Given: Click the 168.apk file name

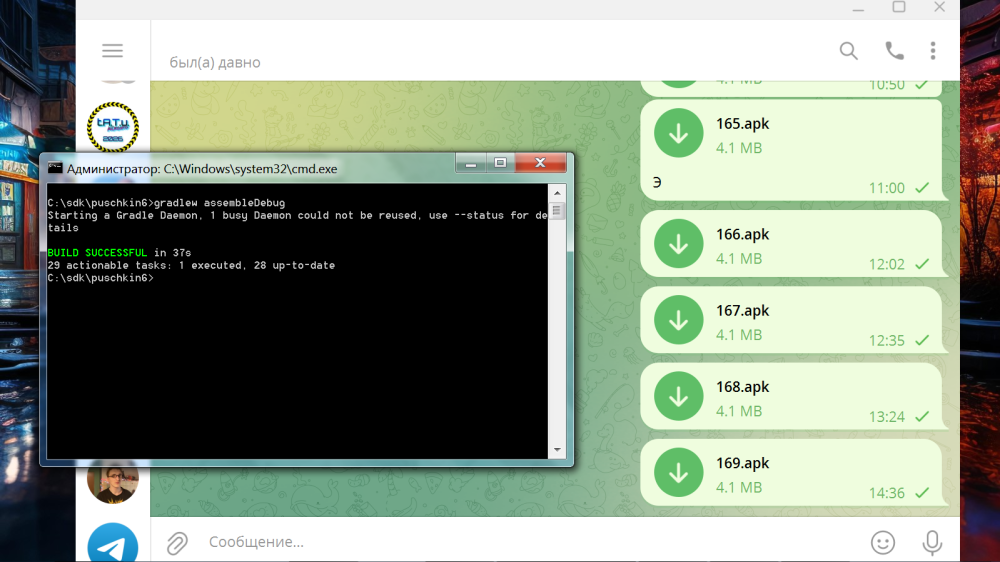Looking at the screenshot, I should (x=742, y=387).
